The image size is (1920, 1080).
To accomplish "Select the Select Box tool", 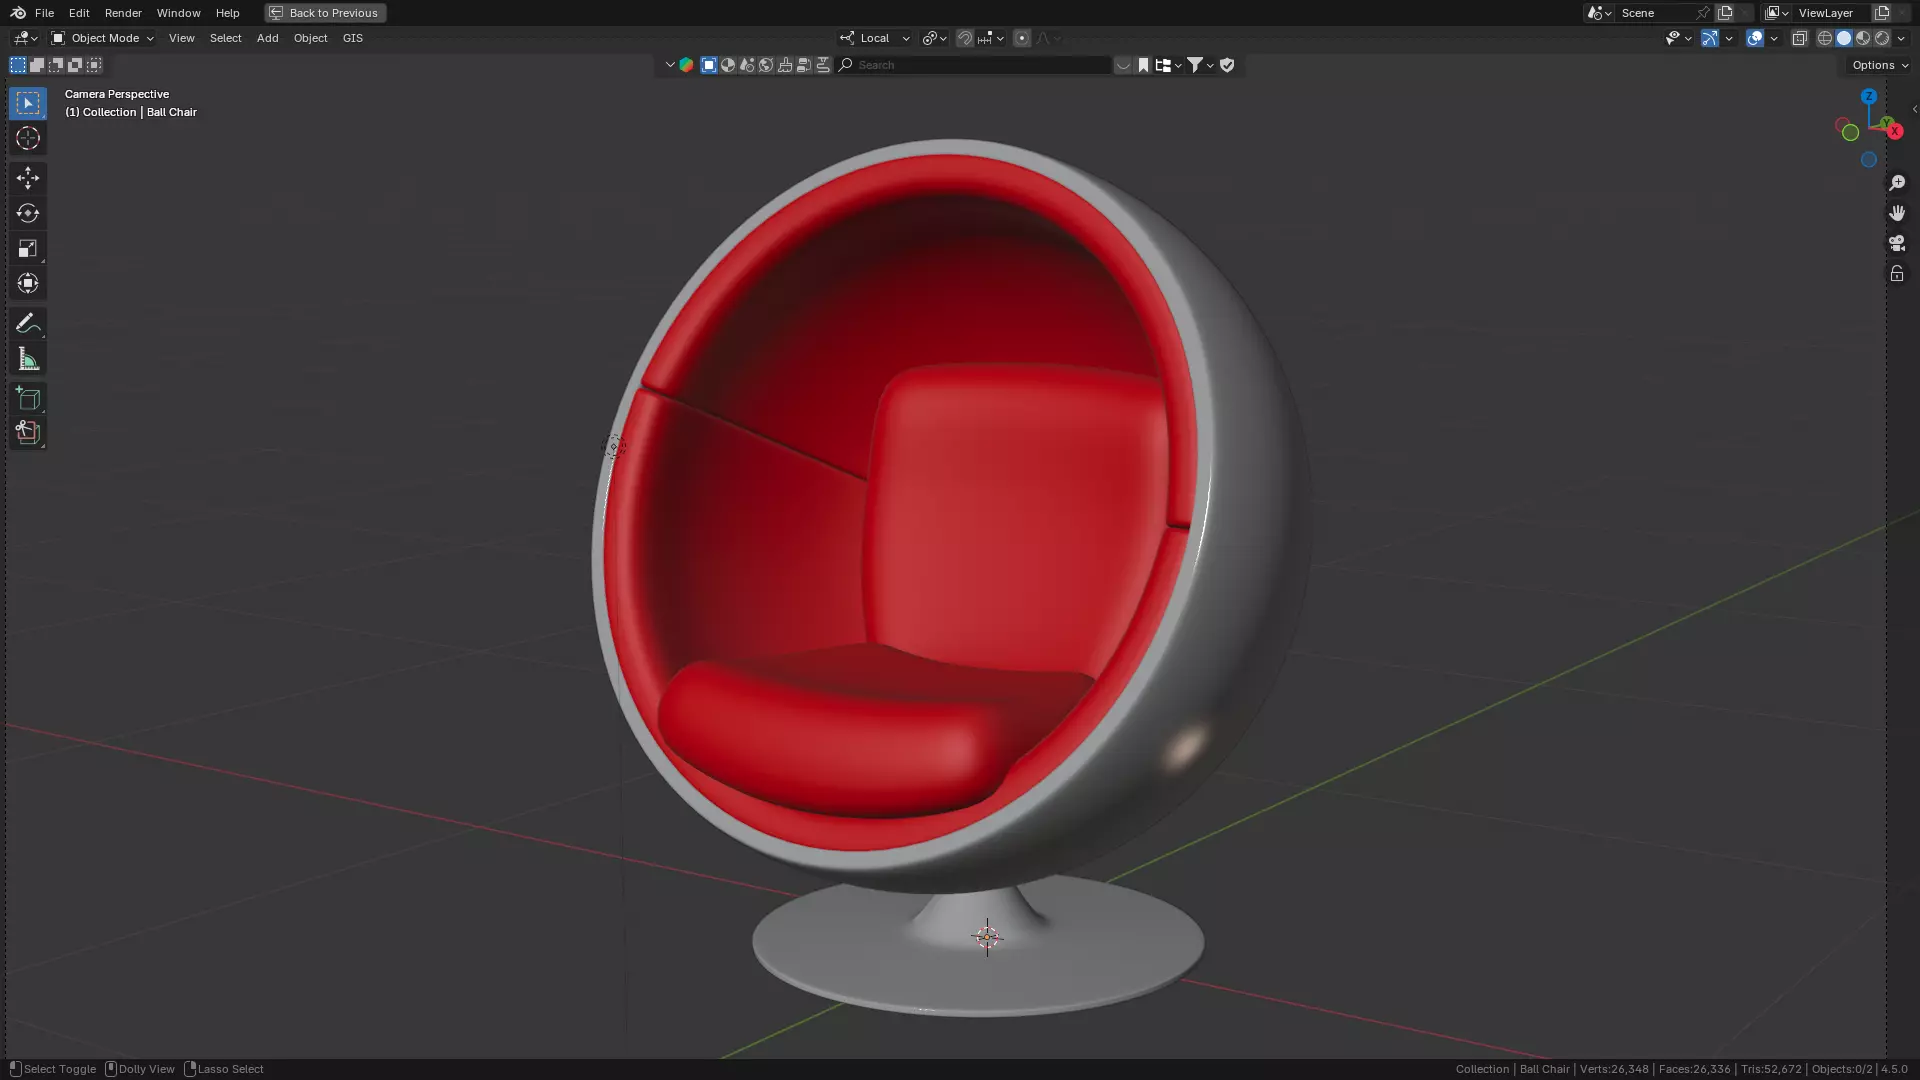I will (x=28, y=103).
